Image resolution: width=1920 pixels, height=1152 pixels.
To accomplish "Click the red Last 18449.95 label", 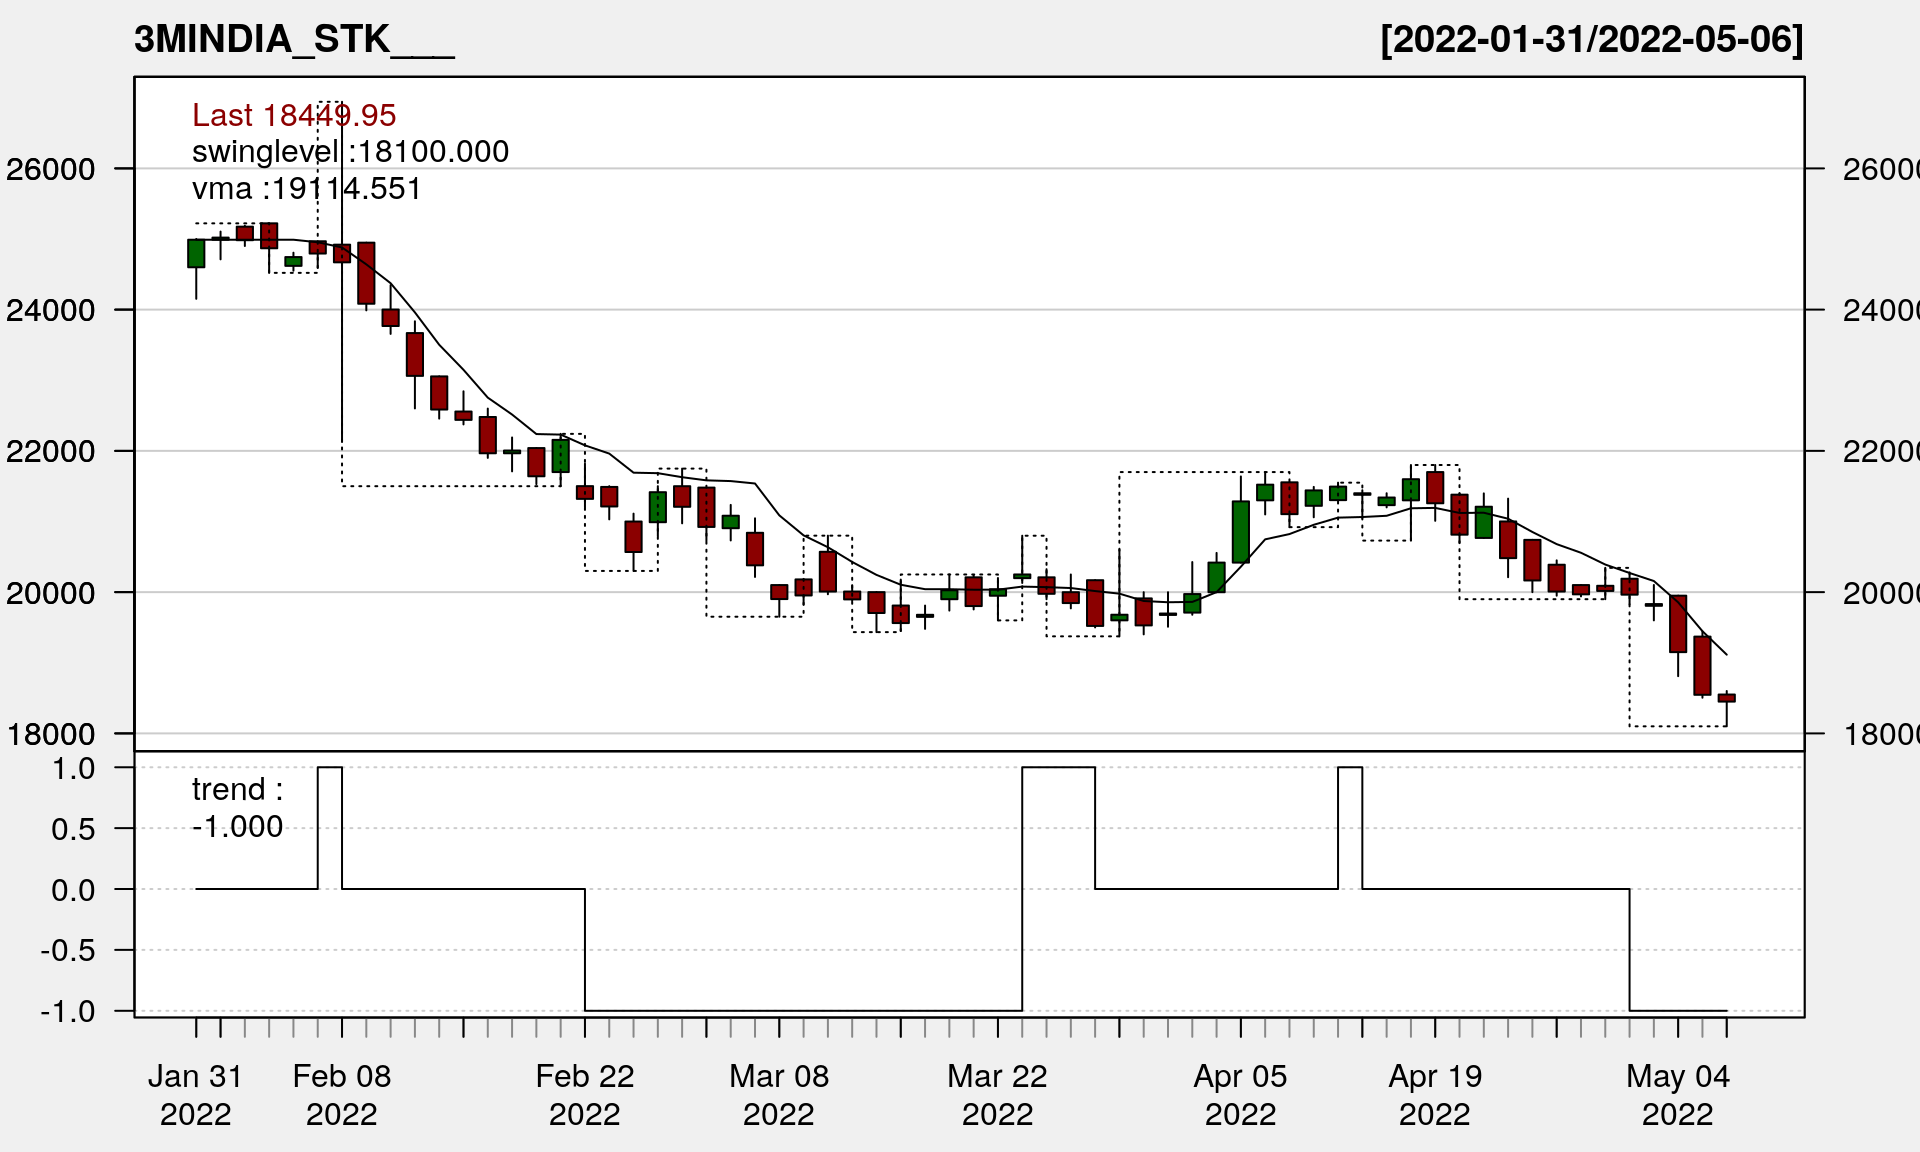I will click(294, 116).
